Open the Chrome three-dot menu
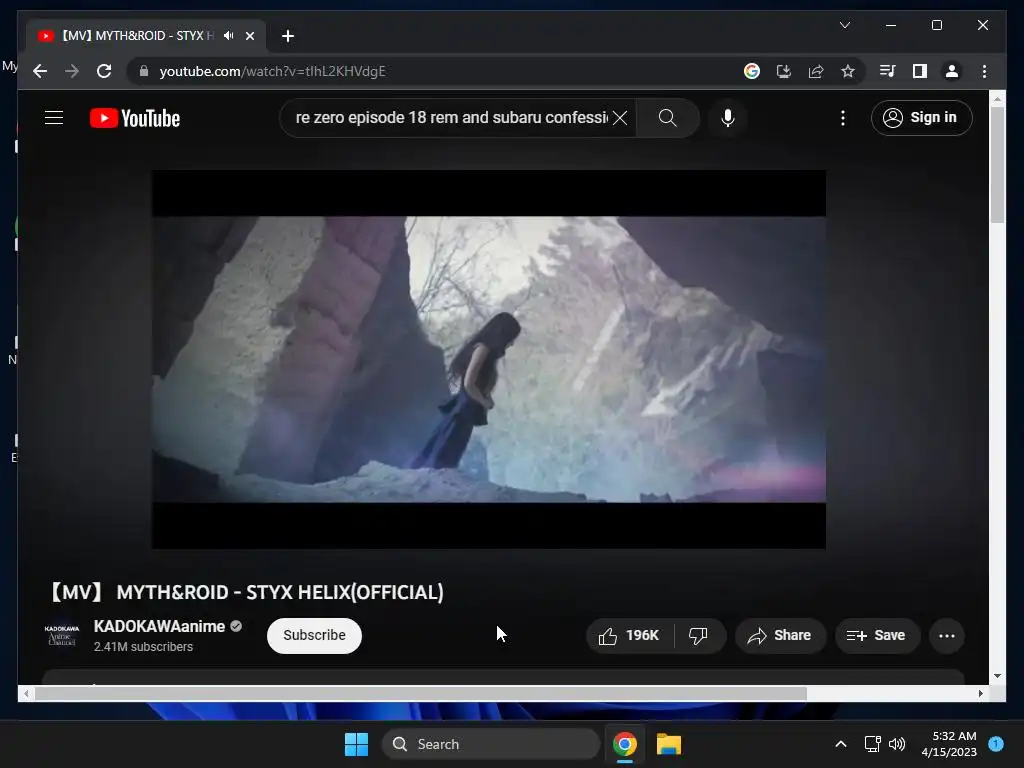Viewport: 1024px width, 768px height. 984,71
